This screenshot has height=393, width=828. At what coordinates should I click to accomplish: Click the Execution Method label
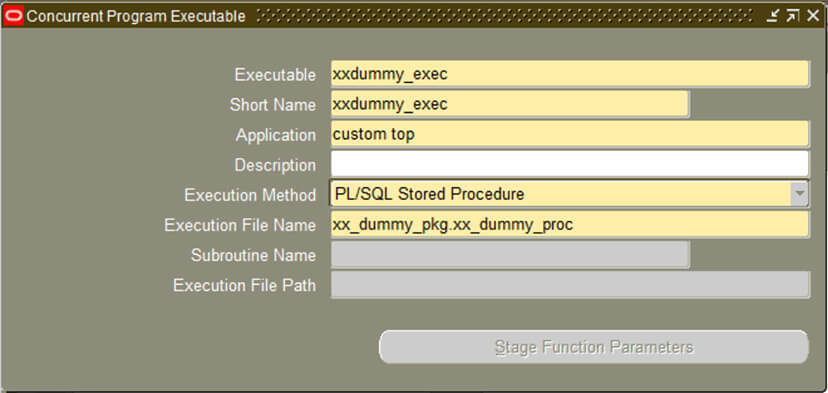point(250,195)
